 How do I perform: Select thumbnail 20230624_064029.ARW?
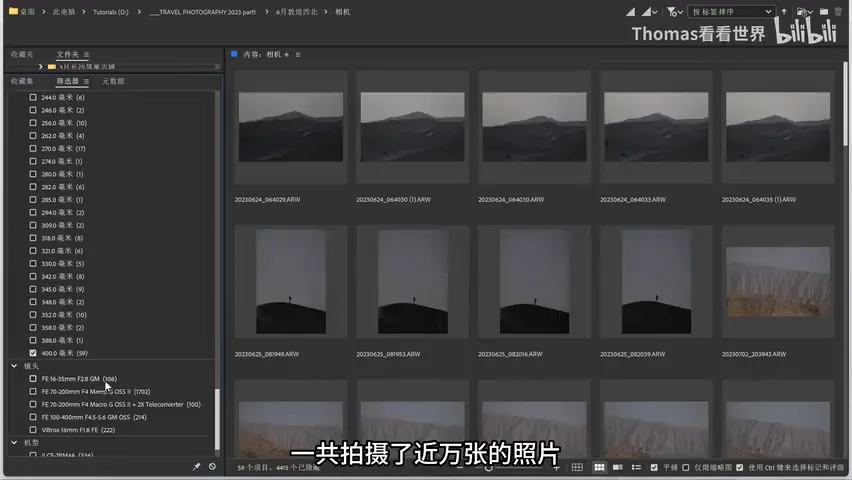coord(291,127)
